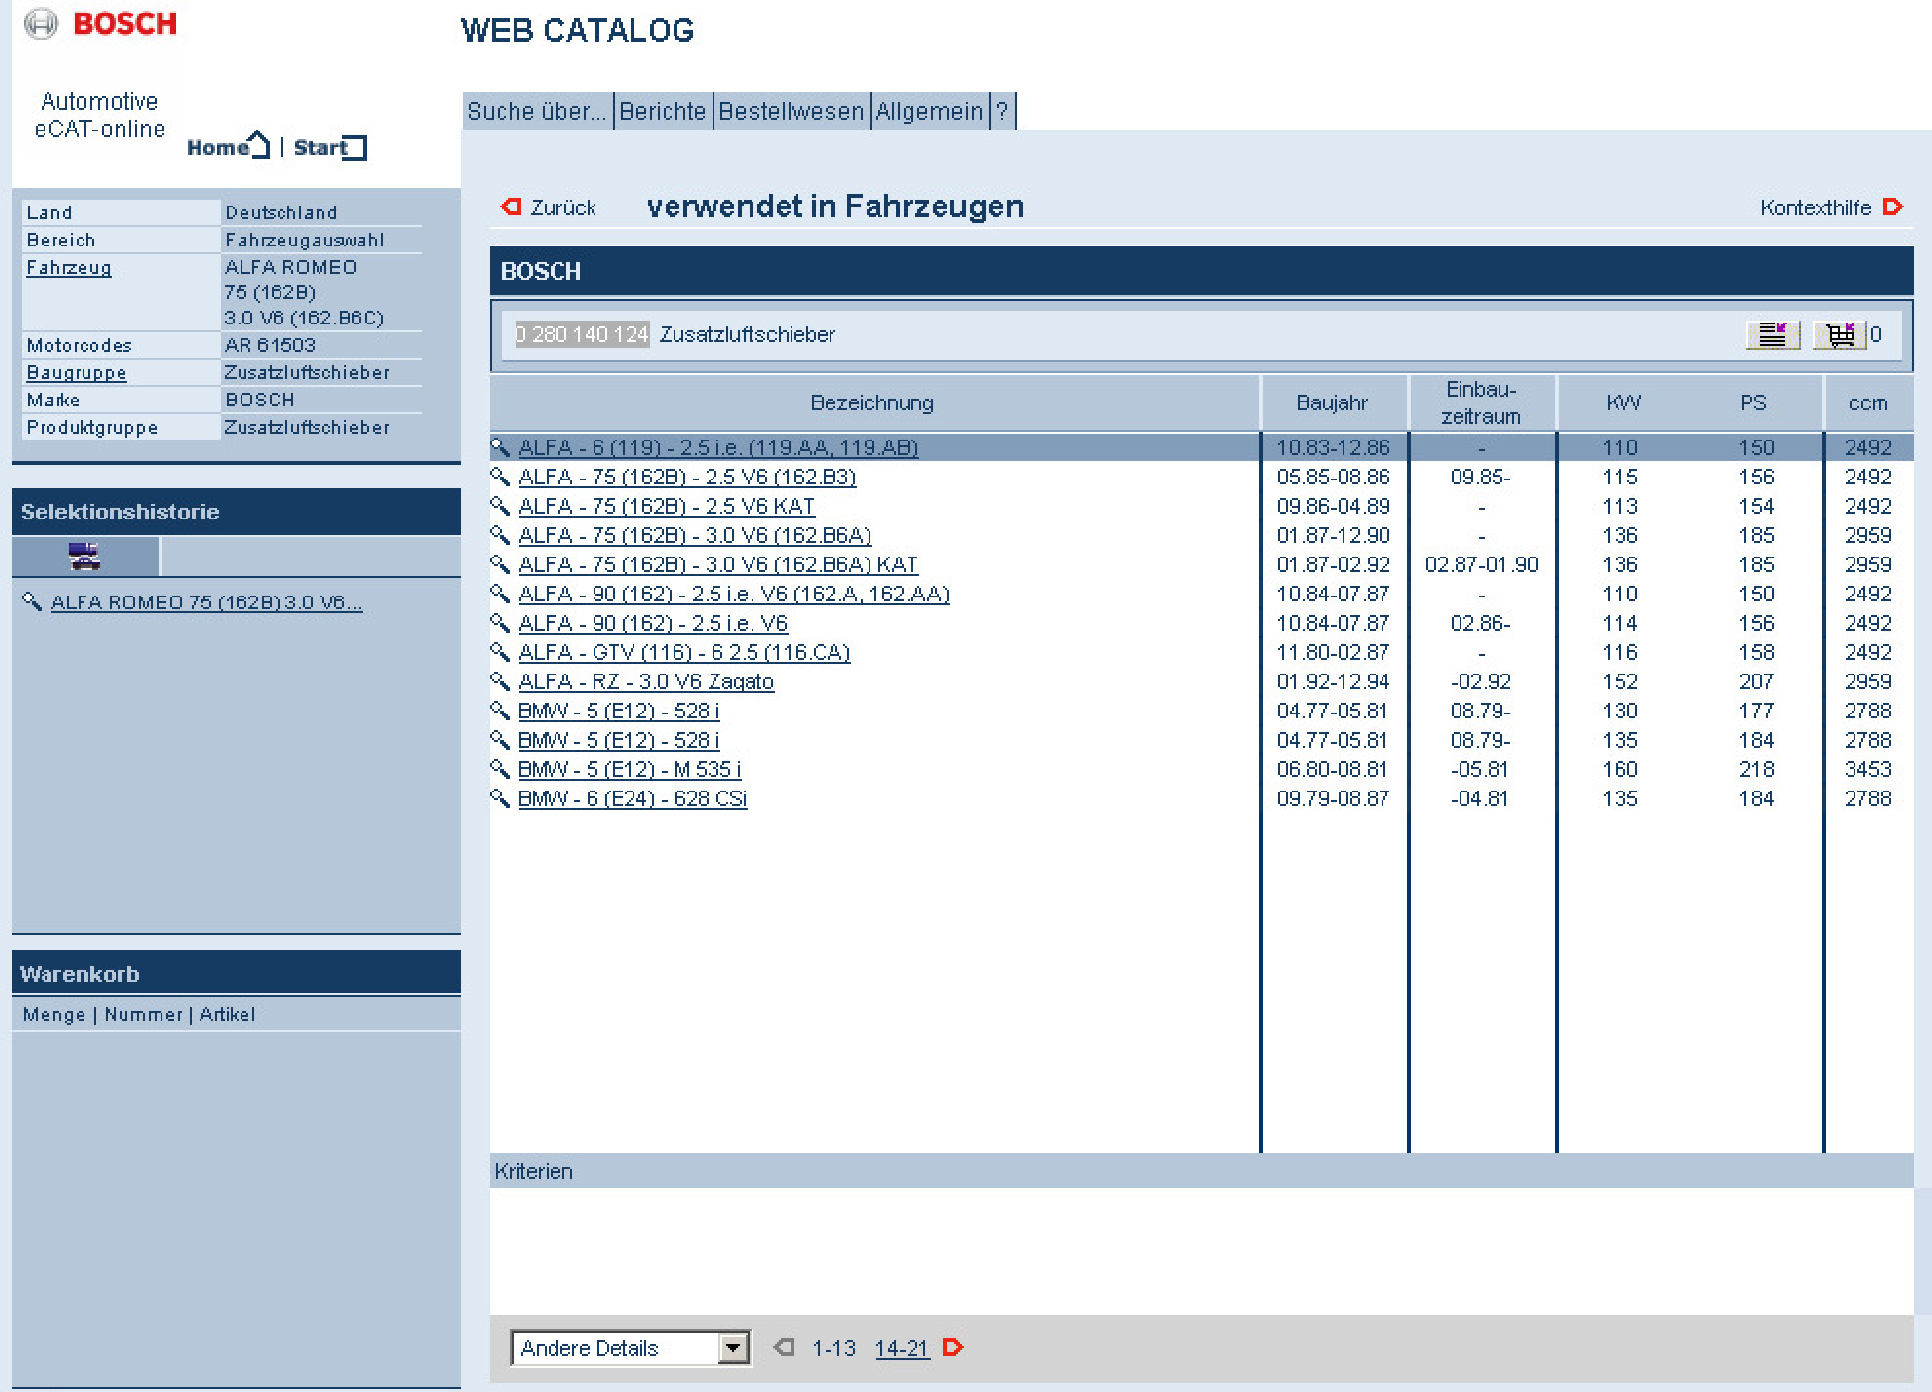Click vehicle icon in Selektionshistorie
Viewport: 1932px width, 1392px height.
(85, 556)
